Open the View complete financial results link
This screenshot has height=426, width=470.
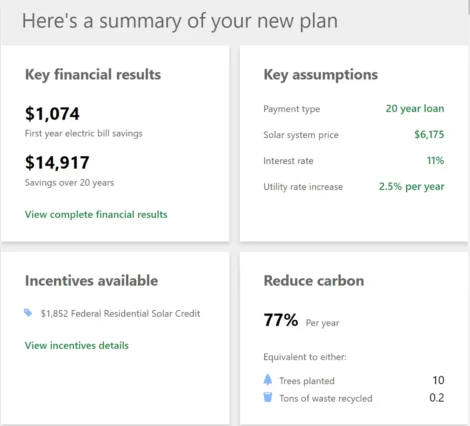pyautogui.click(x=96, y=214)
